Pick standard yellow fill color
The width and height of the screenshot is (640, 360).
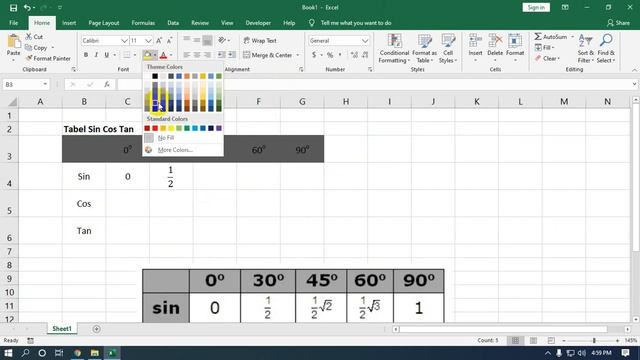[171, 128]
